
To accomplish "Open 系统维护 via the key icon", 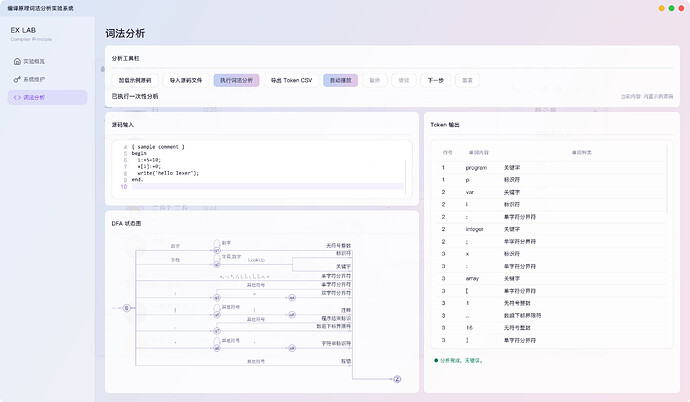I will point(17,79).
